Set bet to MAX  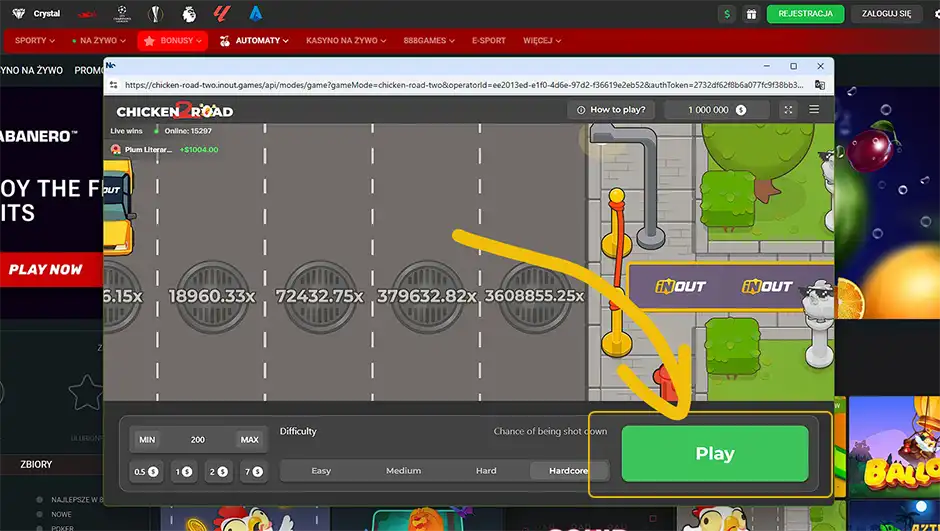[x=249, y=439]
